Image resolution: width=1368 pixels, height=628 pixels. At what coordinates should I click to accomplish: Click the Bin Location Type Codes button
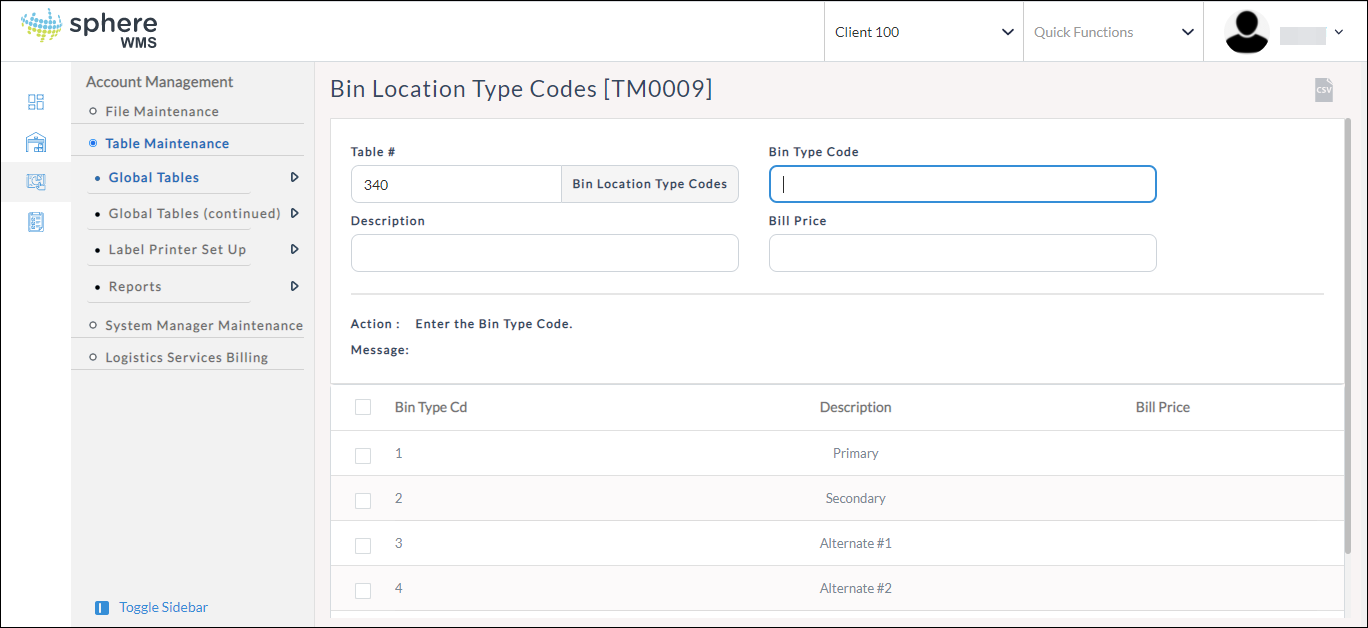tap(650, 184)
